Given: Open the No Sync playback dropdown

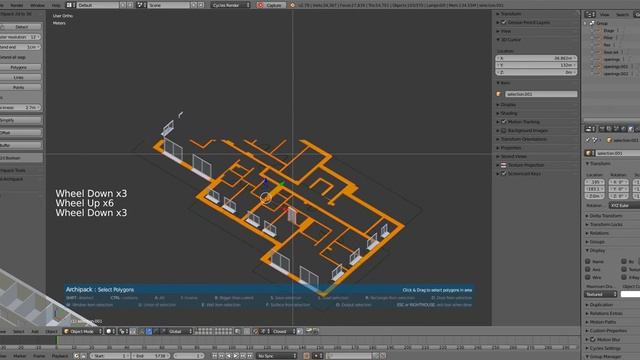Looking at the screenshot, I should coord(276,356).
